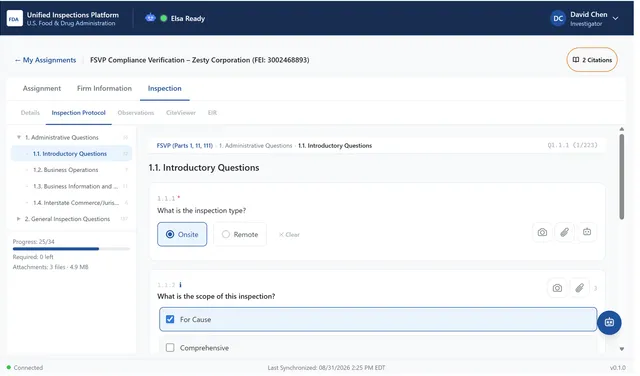Viewport: 640px width, 376px height.
Task: Clear the inspection type answer
Action: [x=289, y=234]
